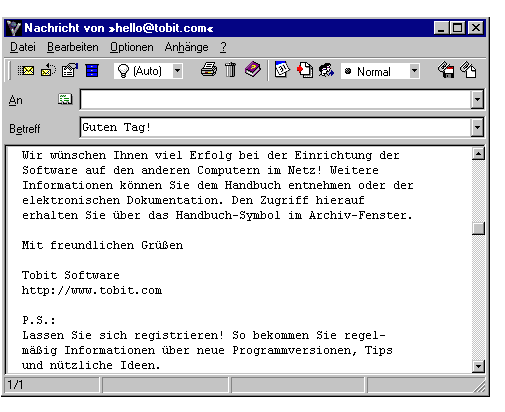Open the An recipient field dropdown arrow

pos(477,99)
